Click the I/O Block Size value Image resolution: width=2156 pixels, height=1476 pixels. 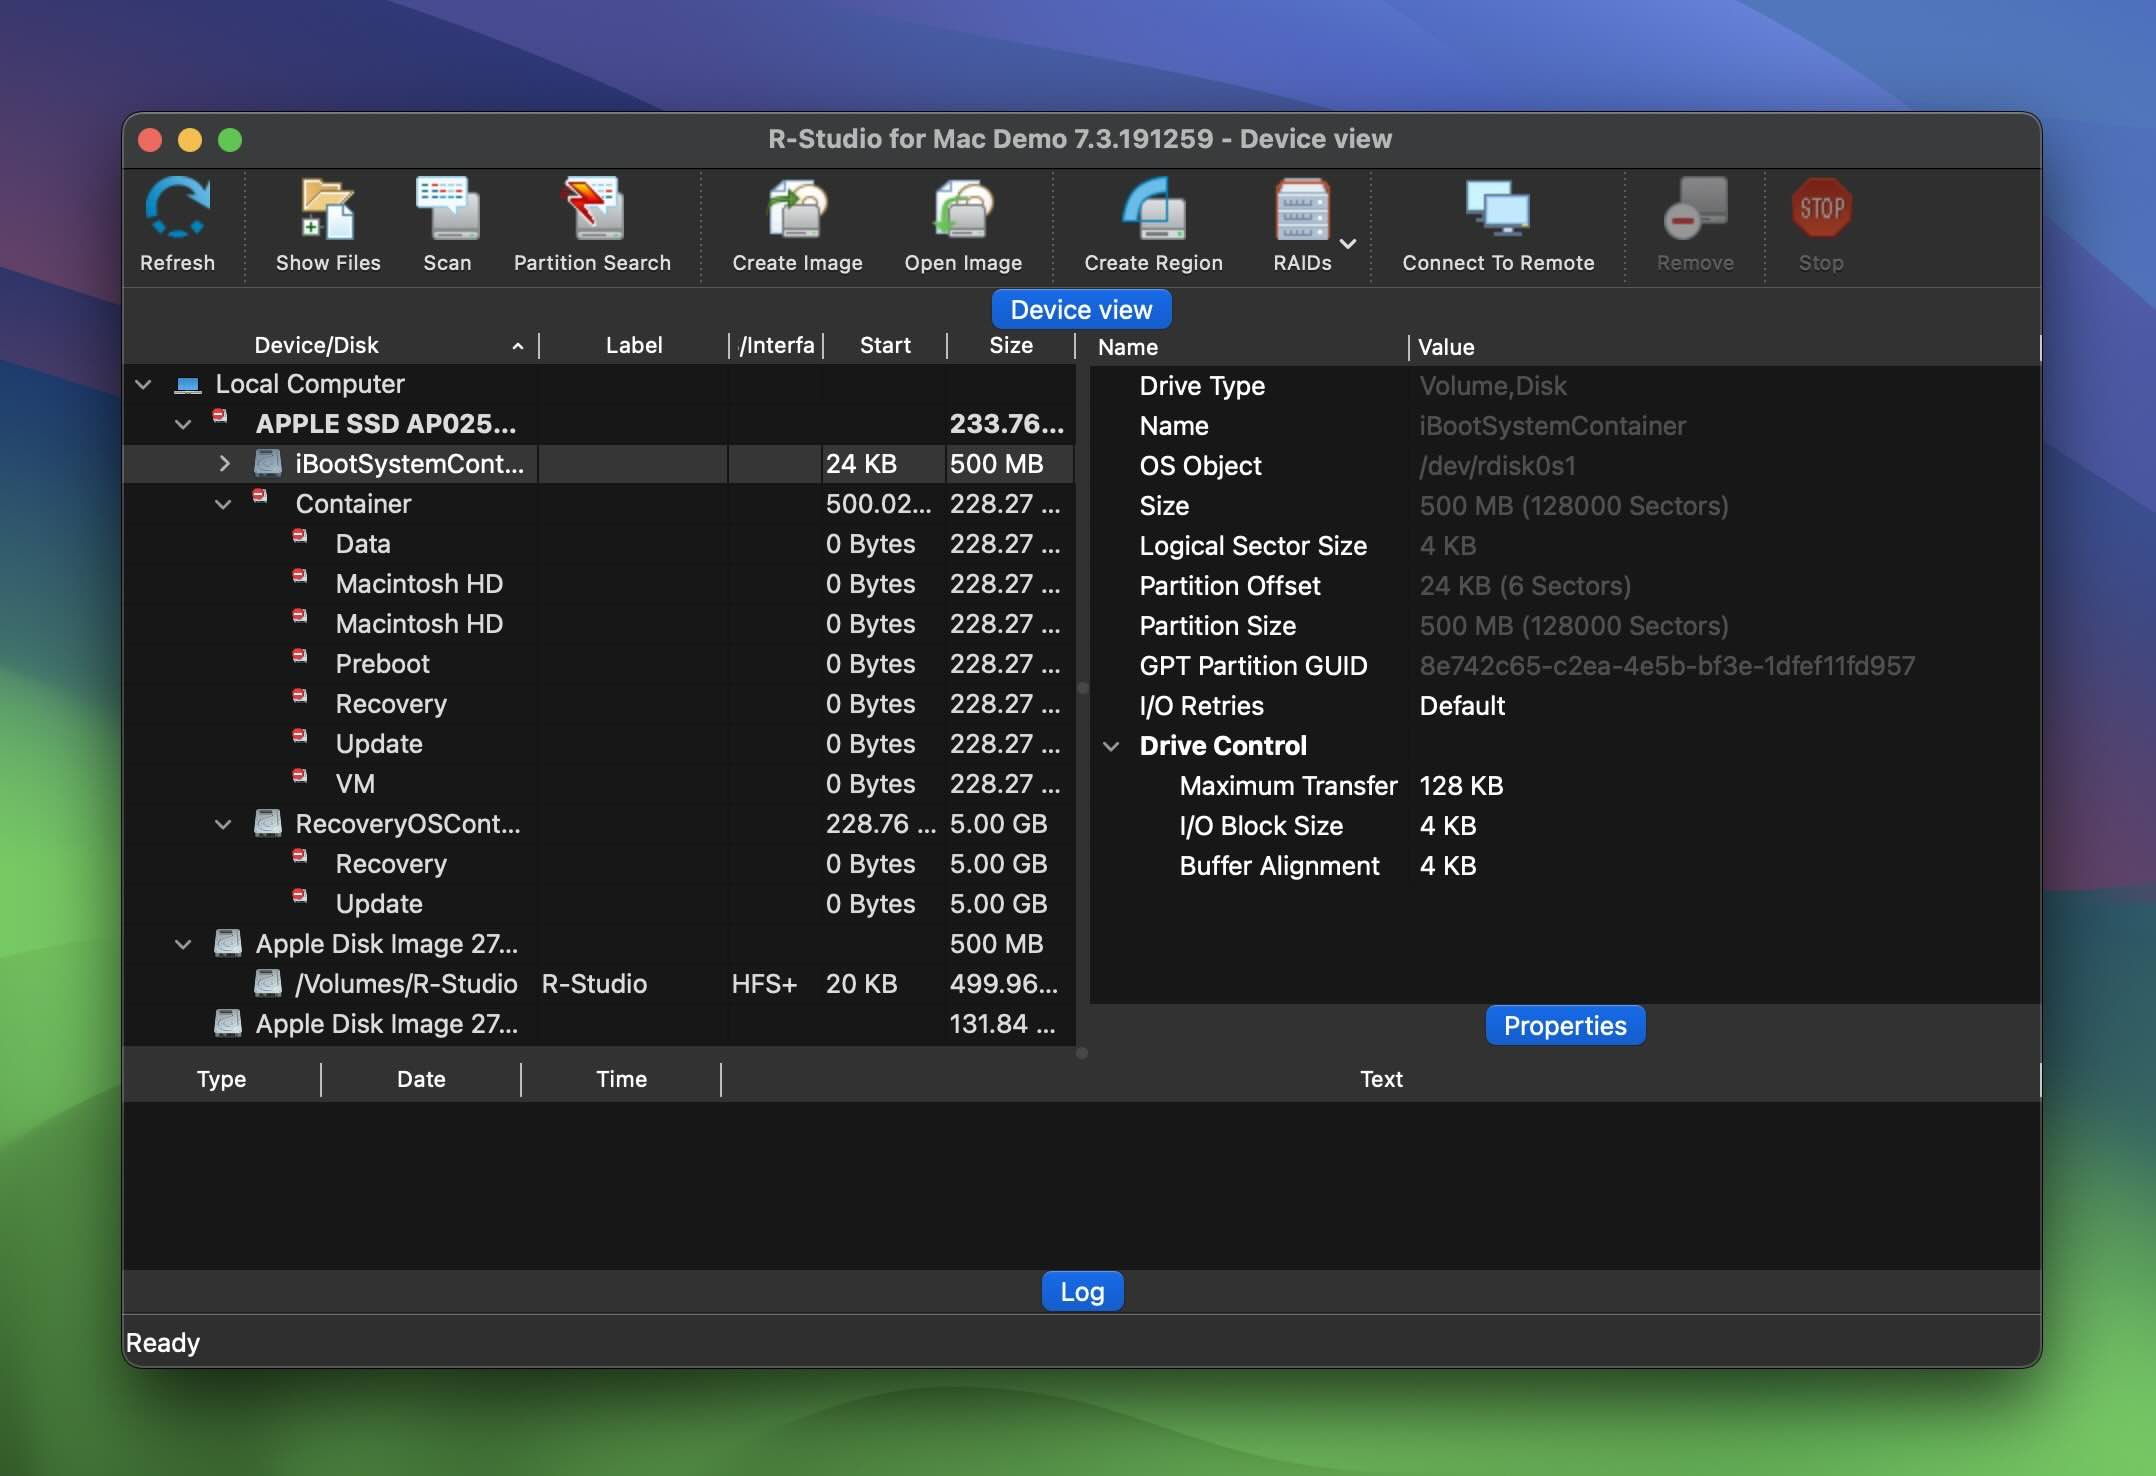click(1448, 826)
